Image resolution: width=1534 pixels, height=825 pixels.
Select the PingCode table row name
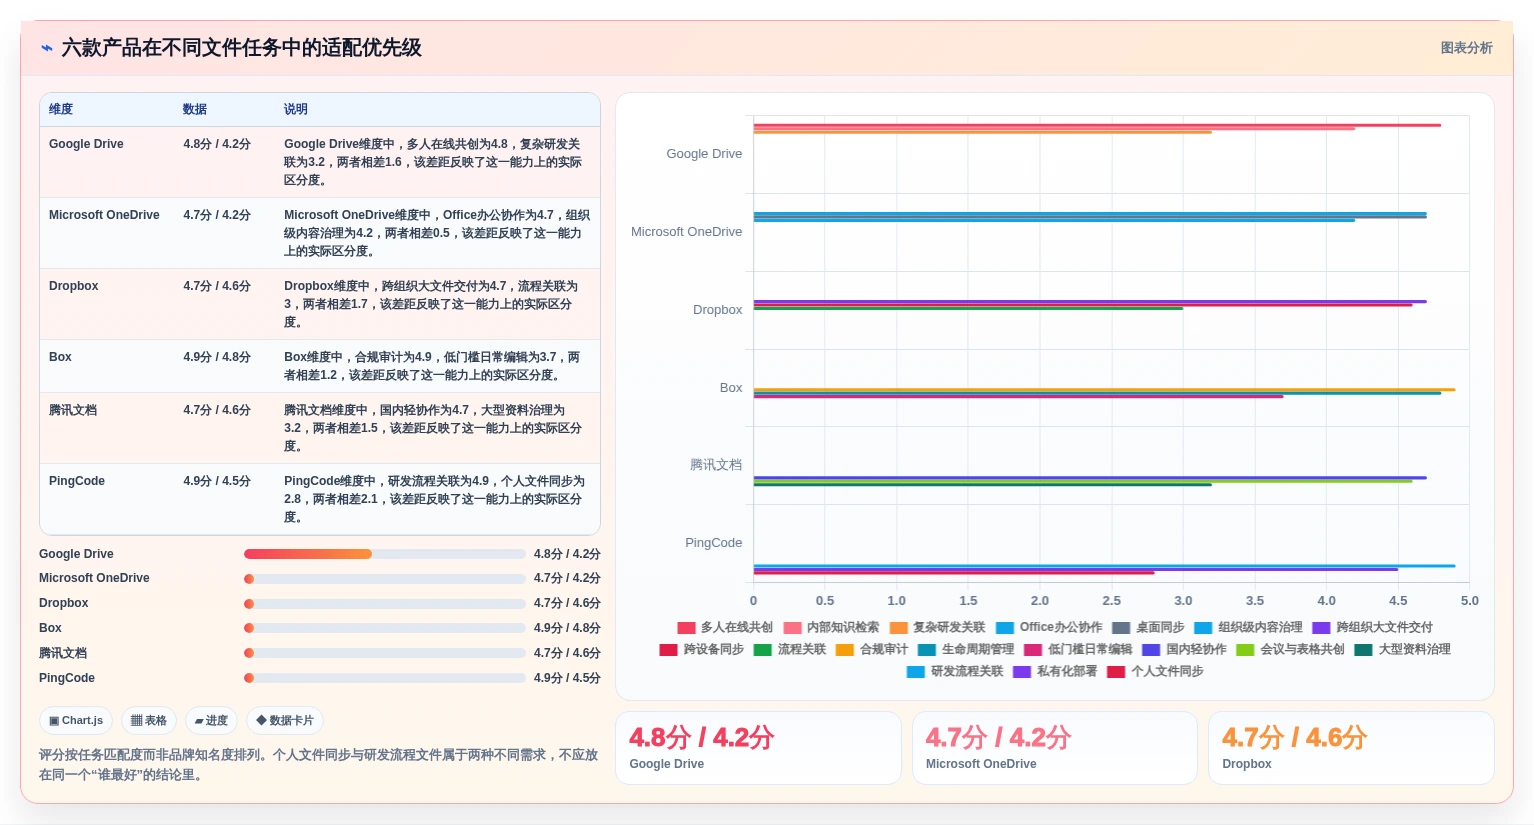77,481
